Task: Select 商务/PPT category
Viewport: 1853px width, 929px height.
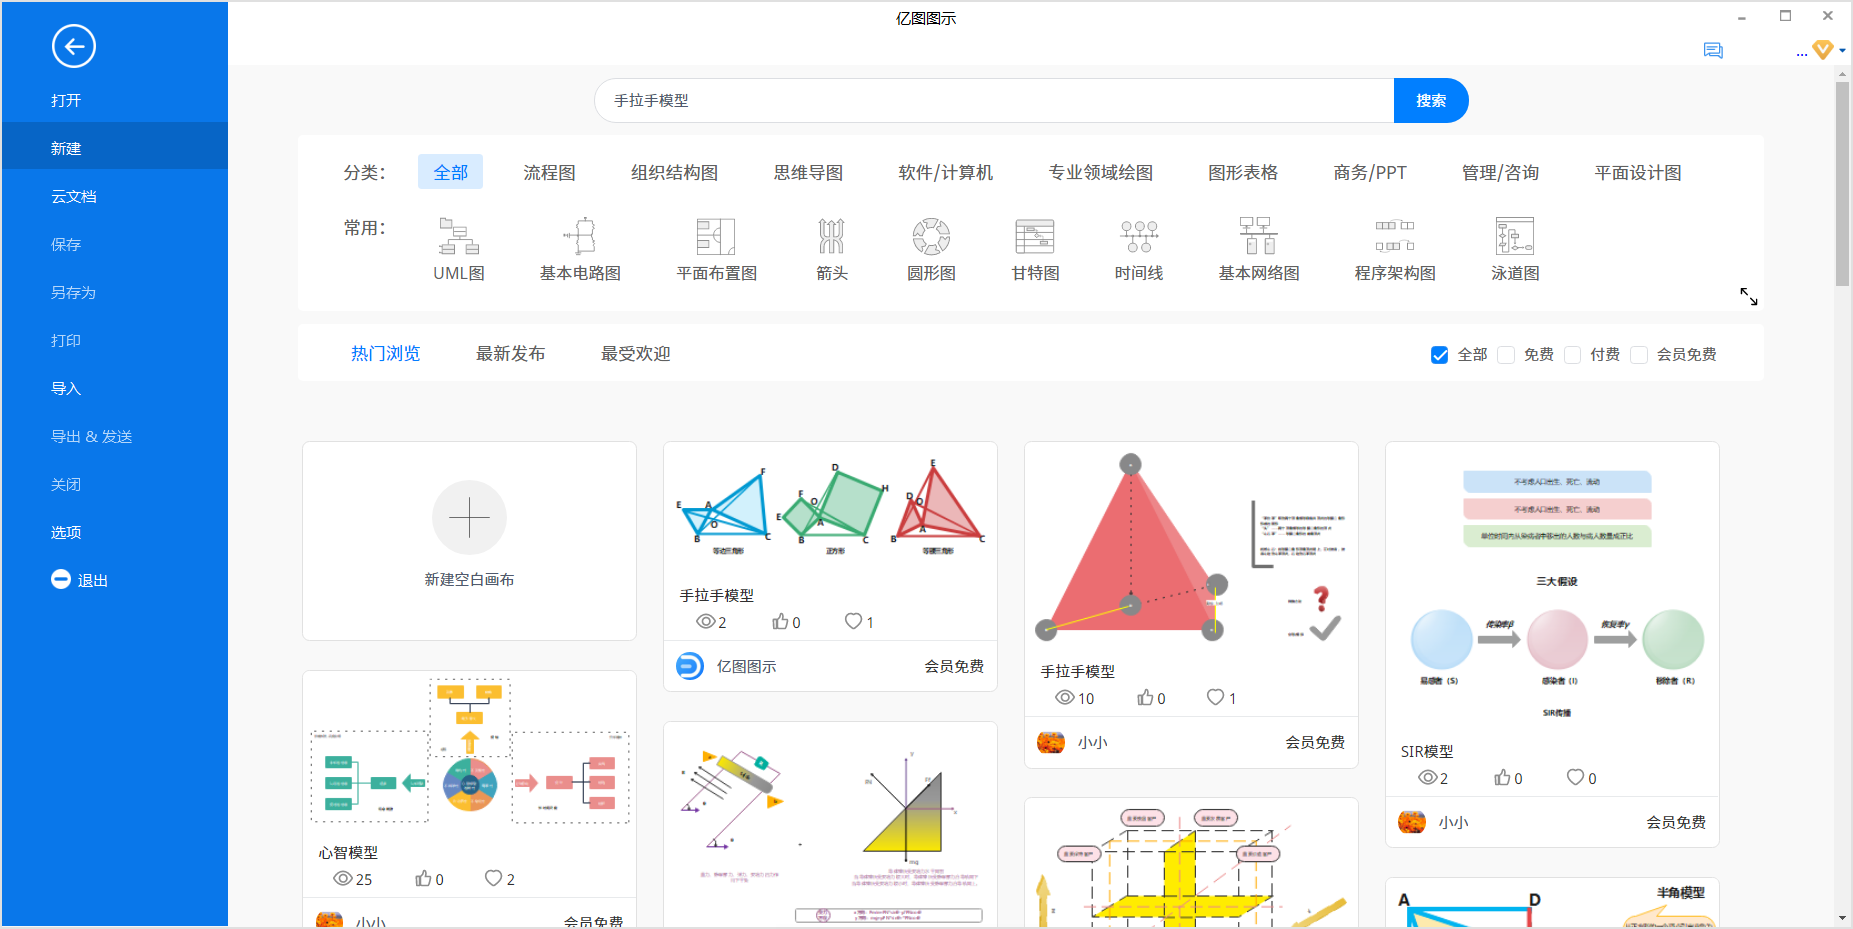Action: tap(1370, 172)
